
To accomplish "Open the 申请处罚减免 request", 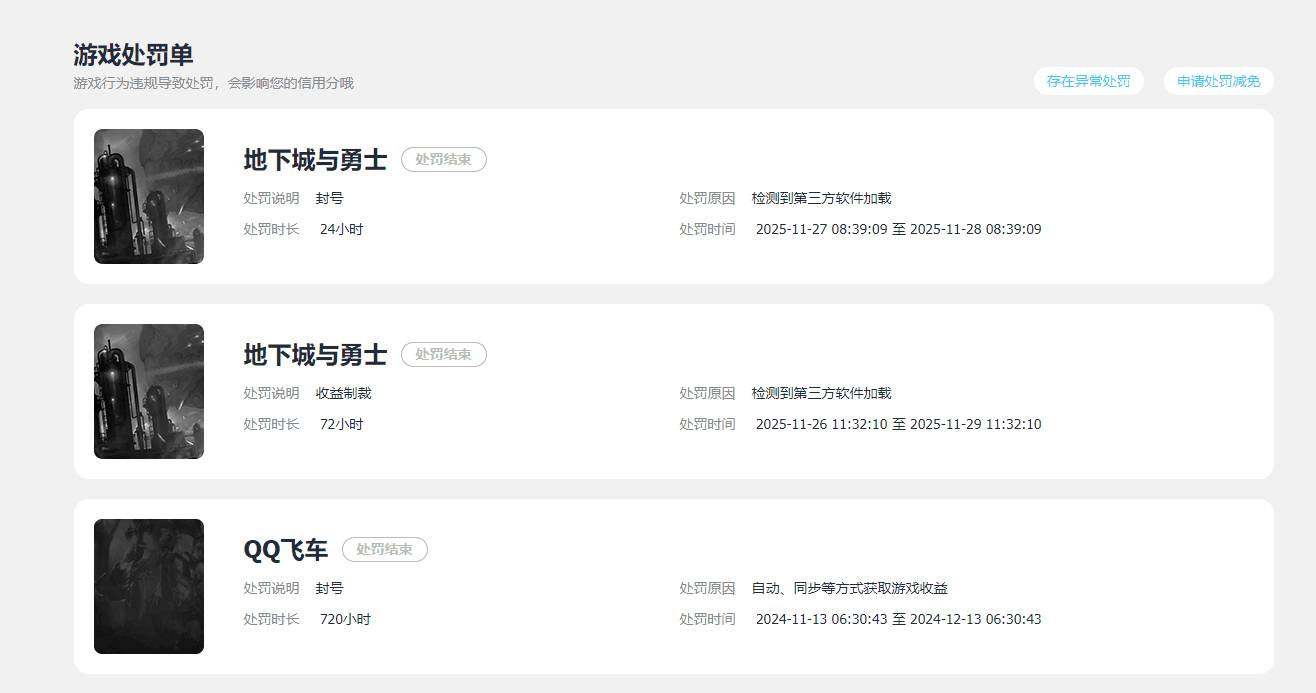I will 1218,81.
